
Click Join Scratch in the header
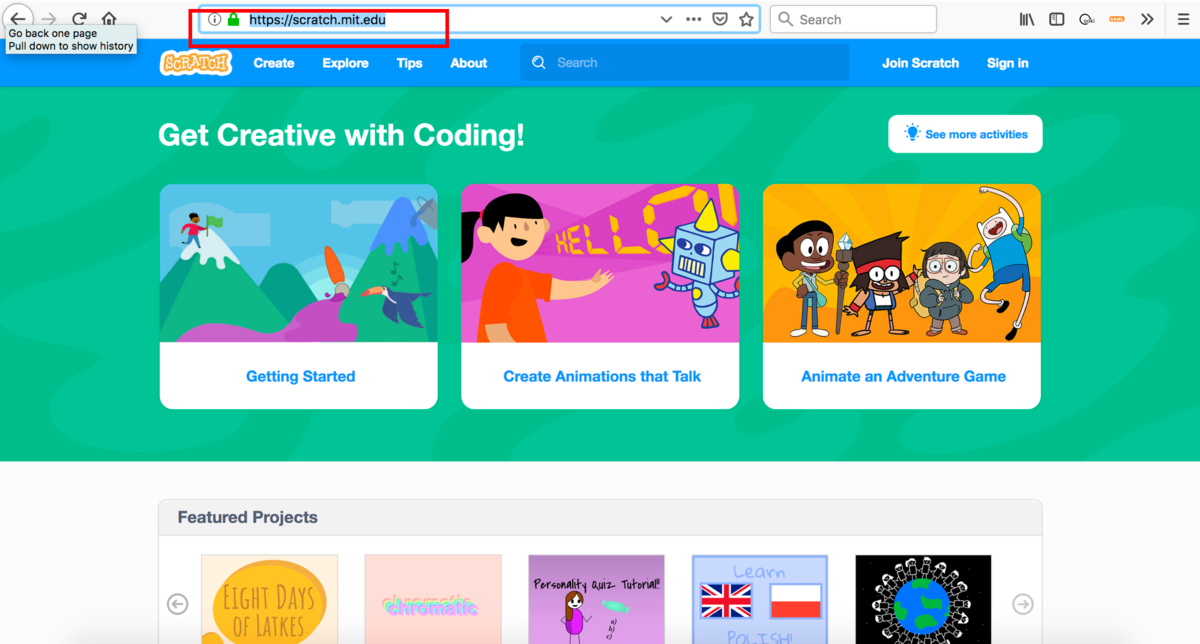coord(920,62)
